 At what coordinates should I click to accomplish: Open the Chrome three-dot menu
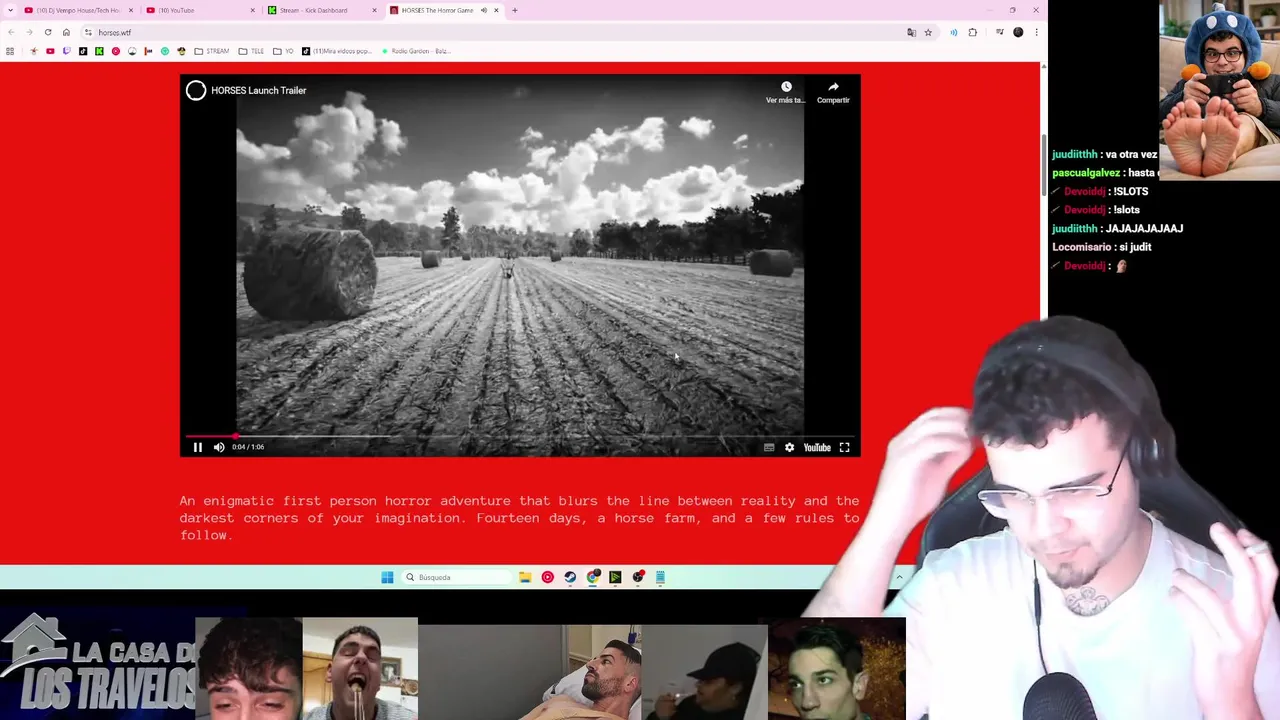coord(1036,32)
